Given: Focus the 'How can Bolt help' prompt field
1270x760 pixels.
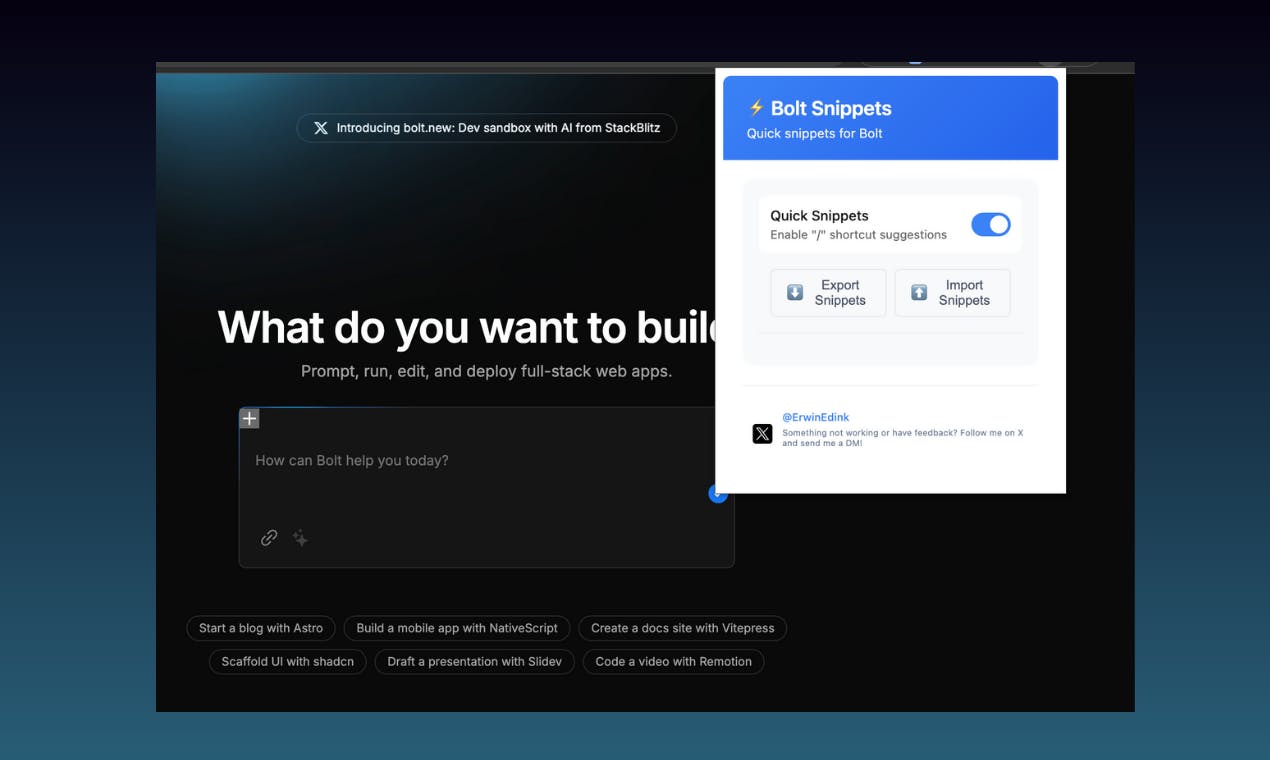Looking at the screenshot, I should 486,461.
